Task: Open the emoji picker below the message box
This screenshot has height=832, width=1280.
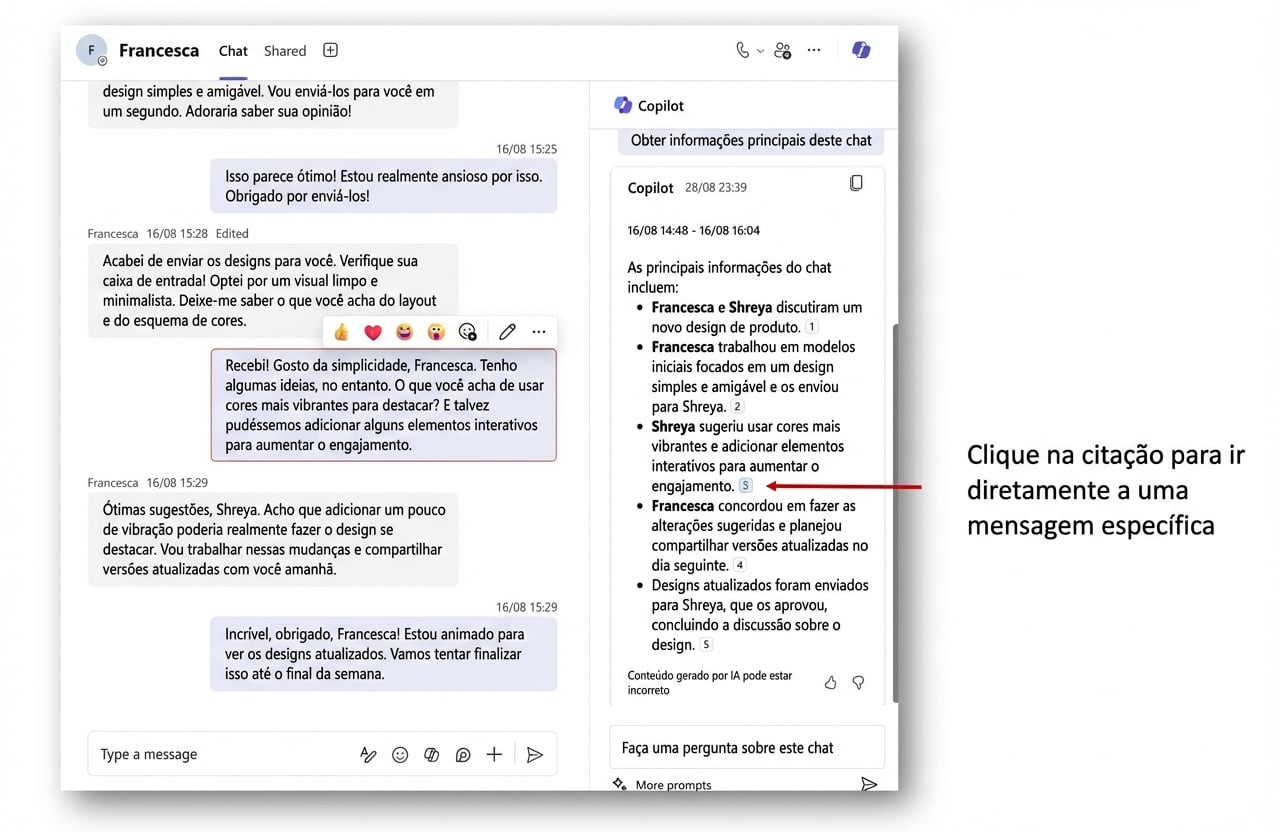Action: [400, 754]
